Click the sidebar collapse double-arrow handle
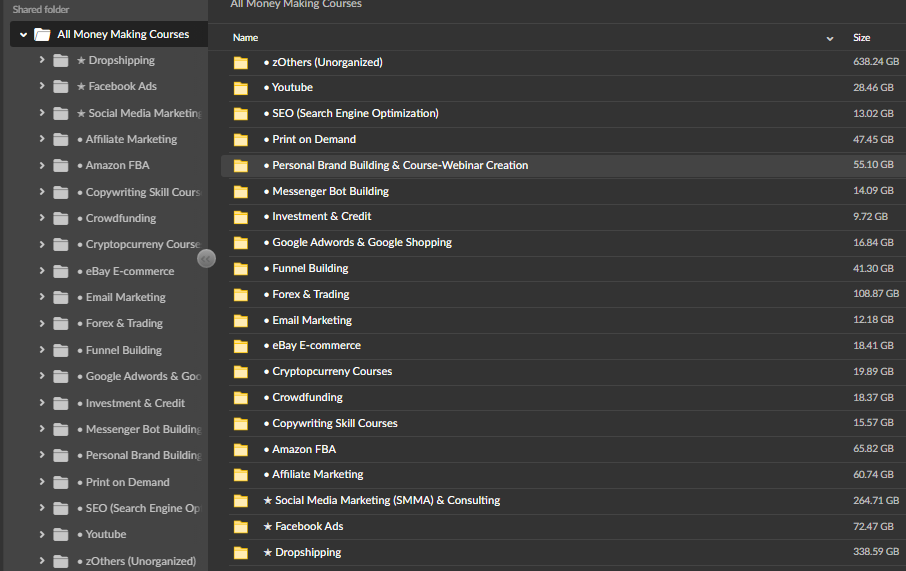 tap(206, 259)
